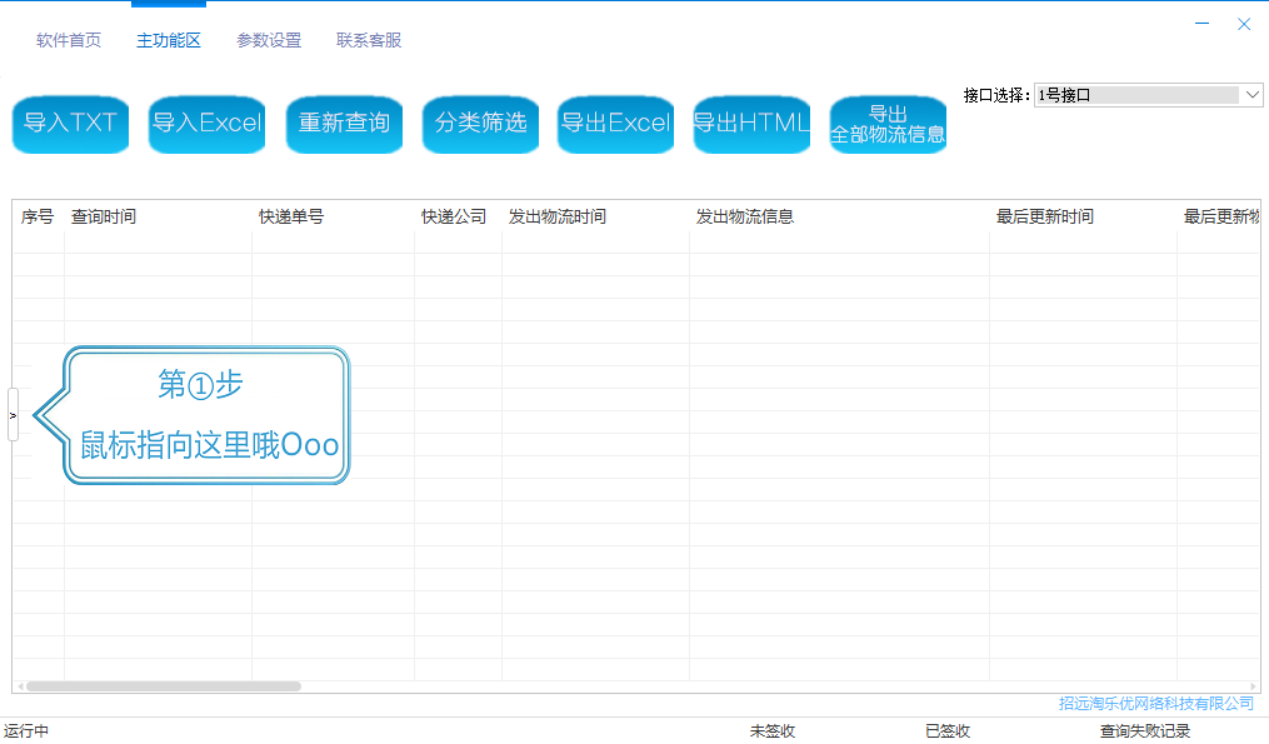Visit 招远淘乐优网络科技有限公司 link
1269x744 pixels.
1156,704
